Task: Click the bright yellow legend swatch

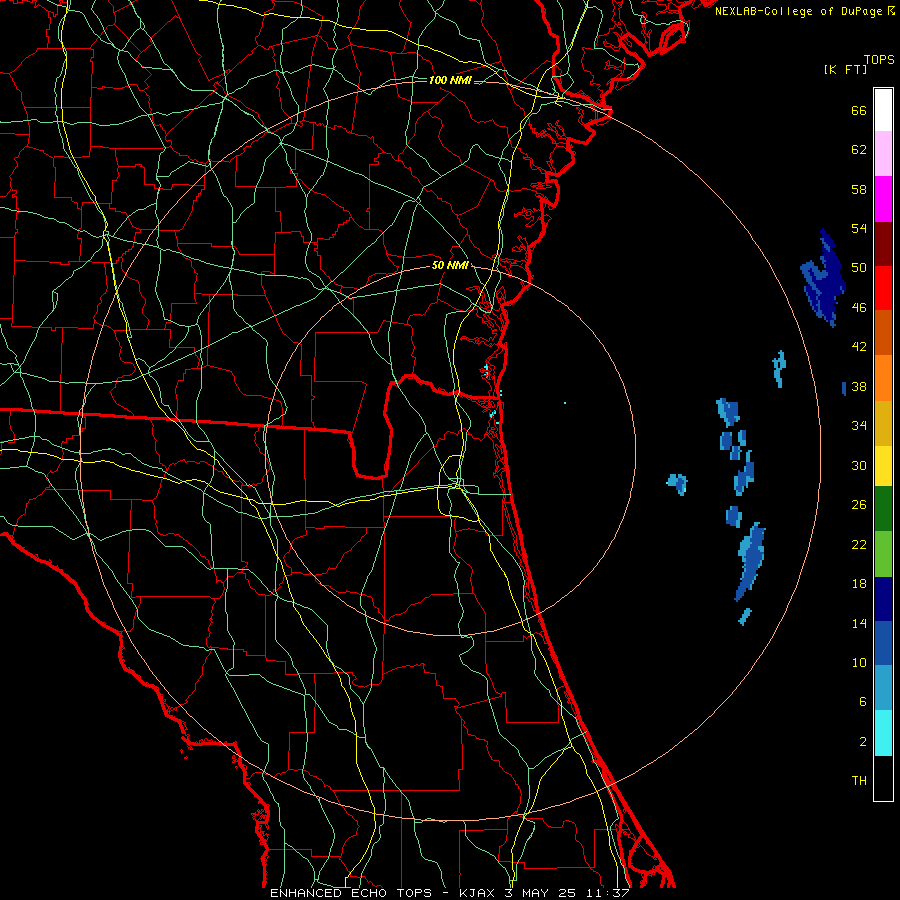Action: coord(883,465)
